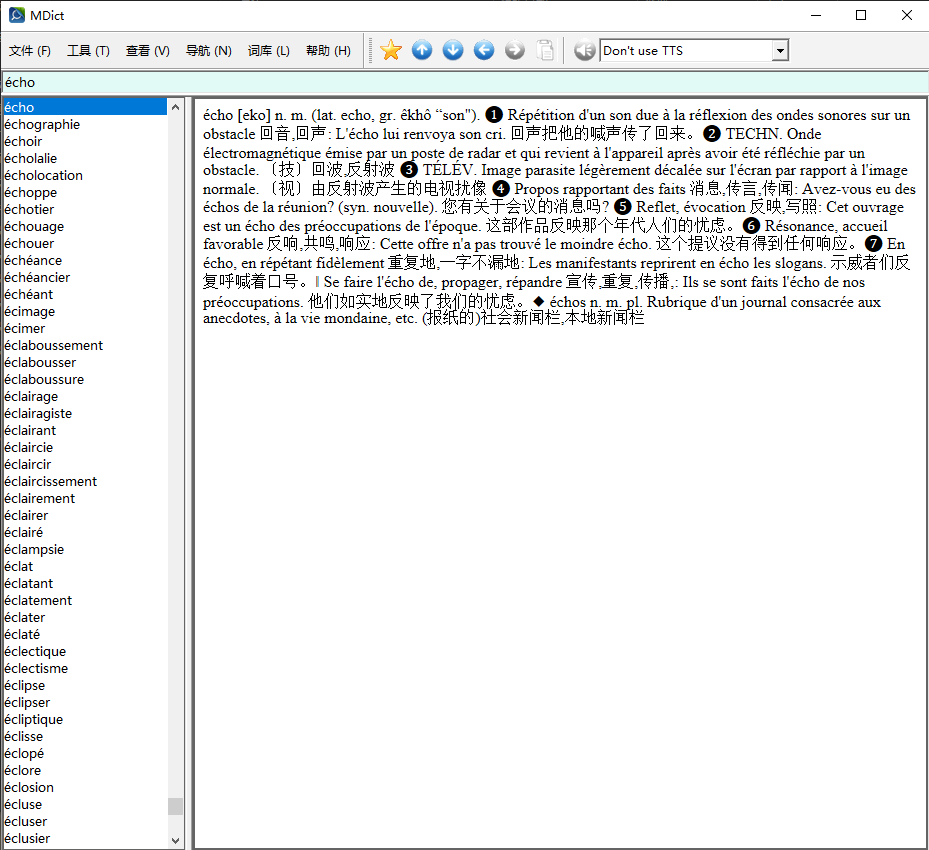This screenshot has height=850, width=929.
Task: Open the 词库 (L) menu
Action: pyautogui.click(x=268, y=51)
